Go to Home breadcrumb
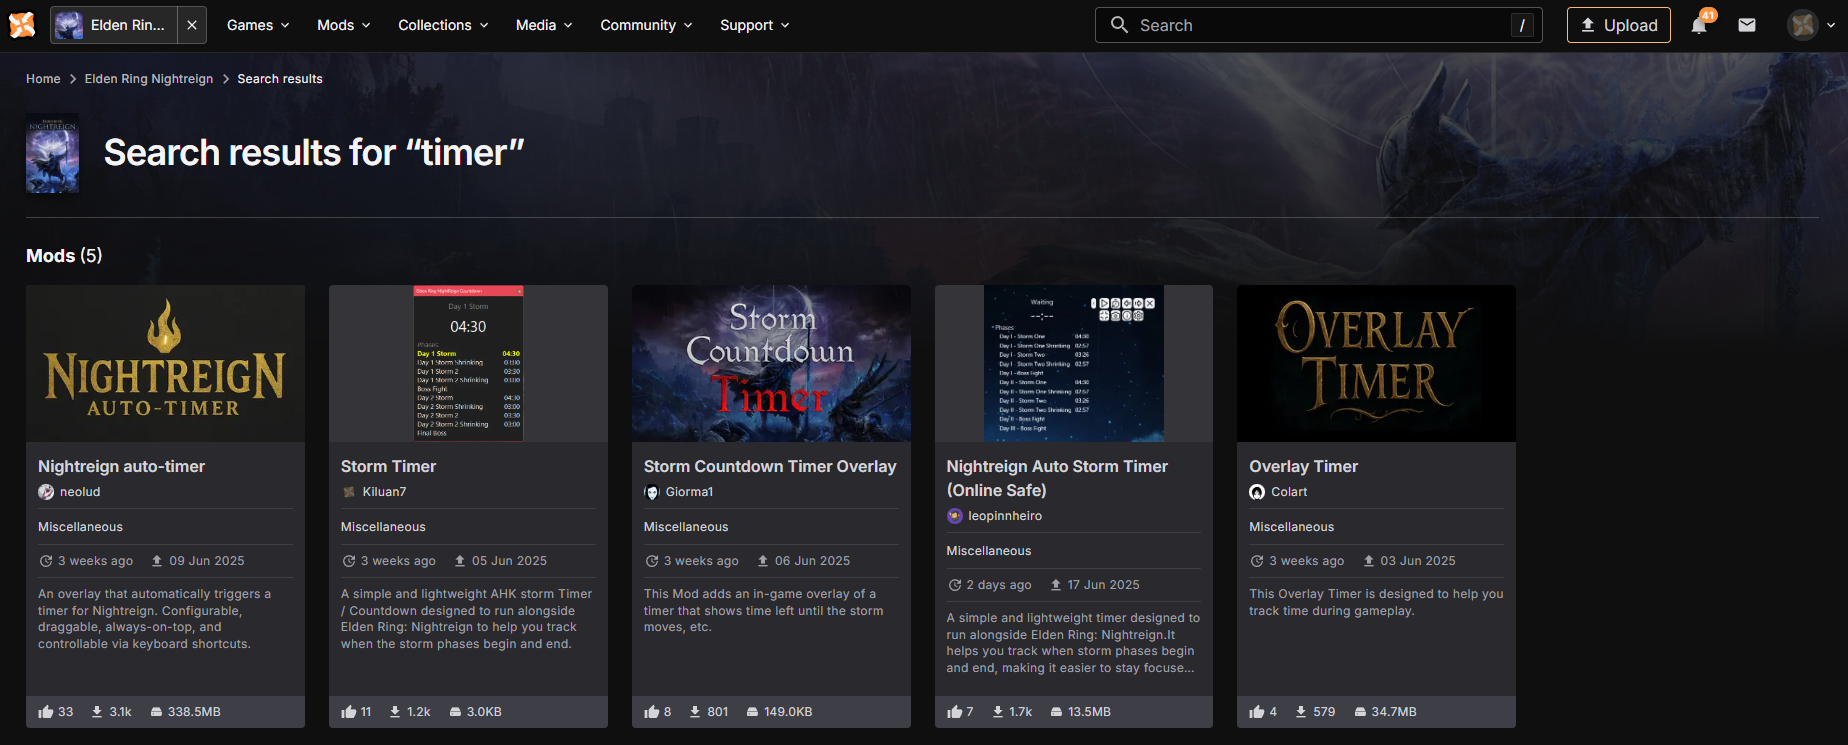Viewport: 1848px width, 745px height. (43, 79)
